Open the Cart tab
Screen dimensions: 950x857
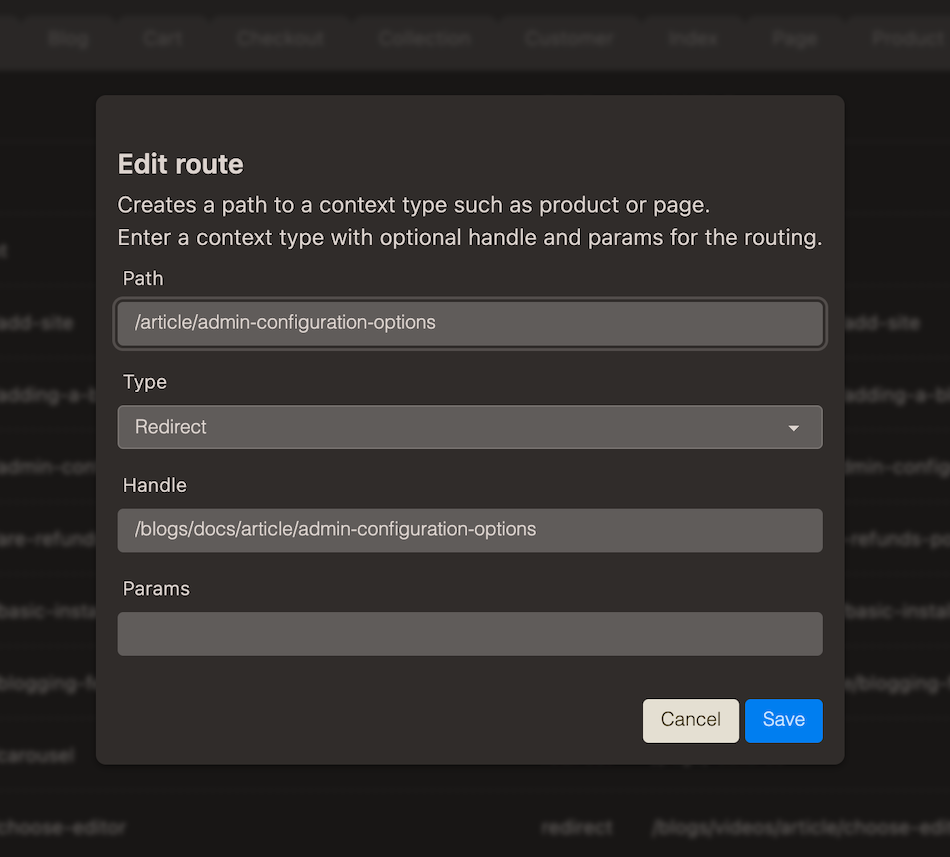(162, 39)
